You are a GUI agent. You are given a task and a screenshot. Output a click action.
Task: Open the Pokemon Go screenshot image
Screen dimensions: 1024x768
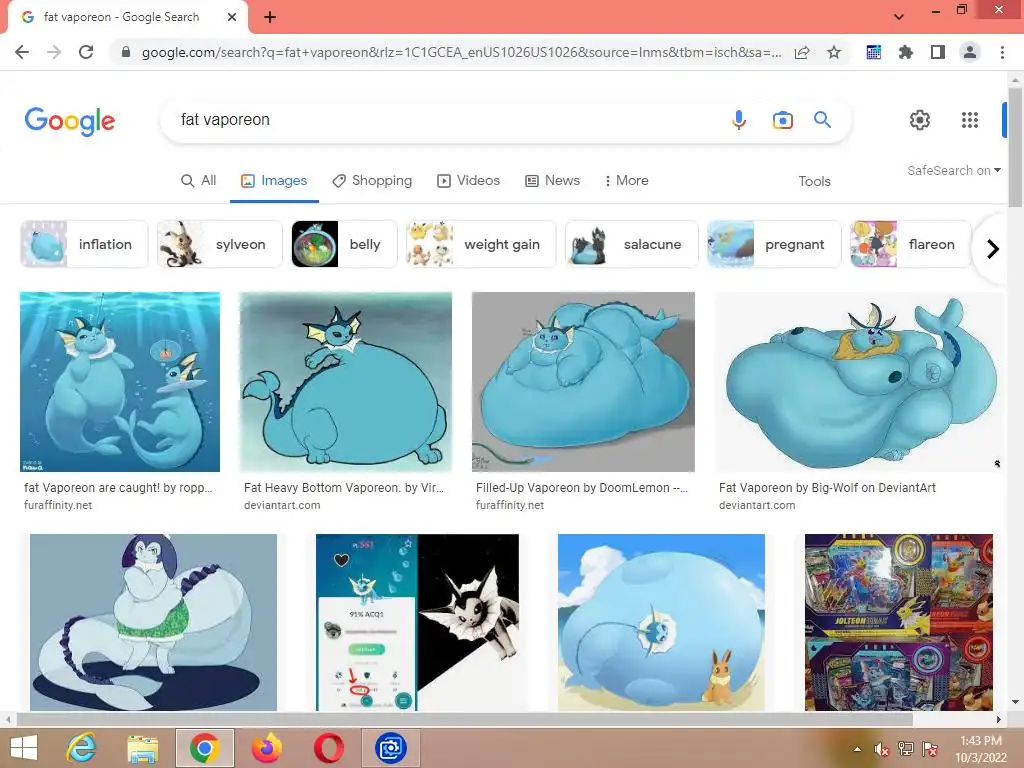point(417,622)
